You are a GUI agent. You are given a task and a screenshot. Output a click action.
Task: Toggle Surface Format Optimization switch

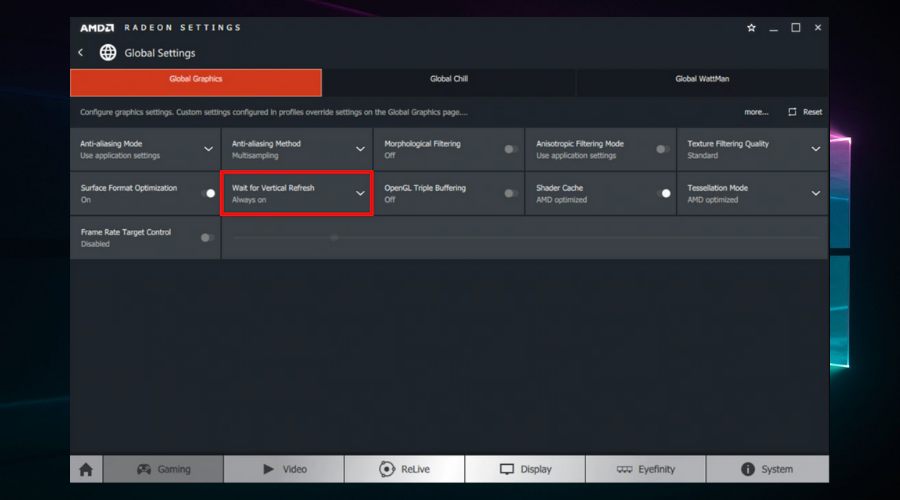208,193
